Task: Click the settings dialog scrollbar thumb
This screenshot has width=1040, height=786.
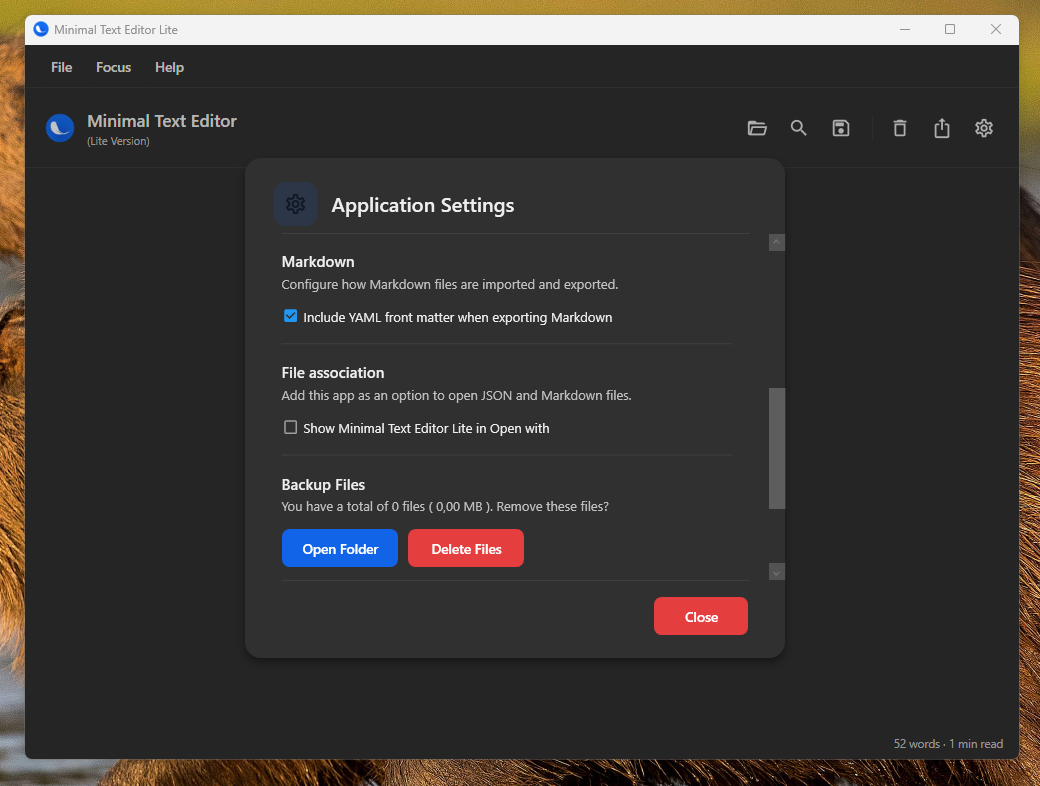Action: (x=777, y=448)
